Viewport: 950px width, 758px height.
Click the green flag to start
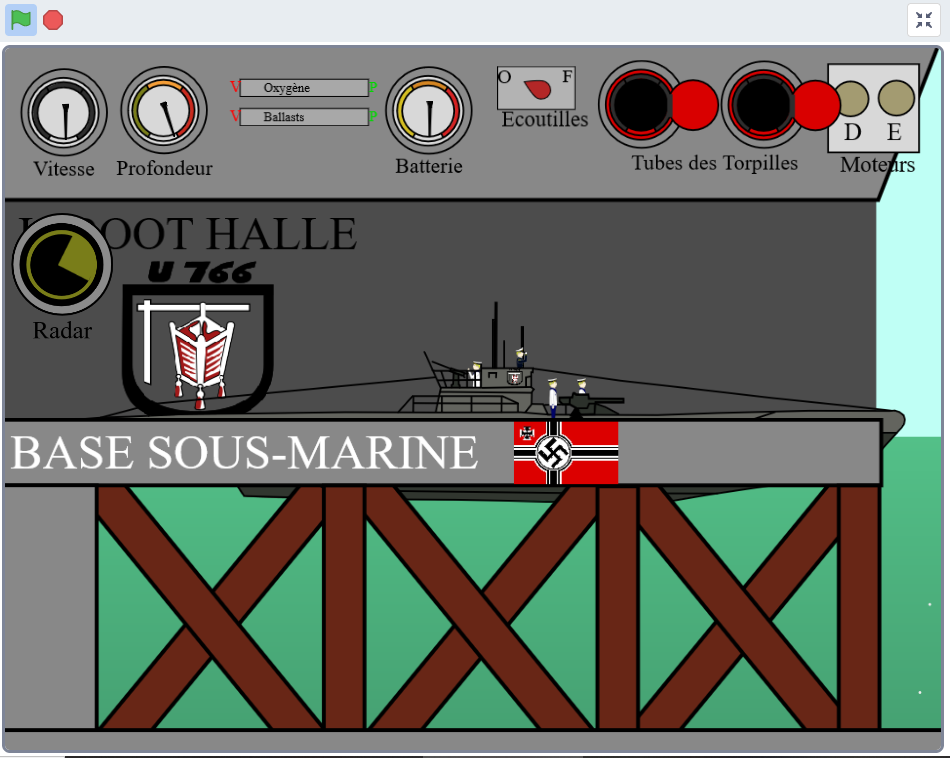21,20
